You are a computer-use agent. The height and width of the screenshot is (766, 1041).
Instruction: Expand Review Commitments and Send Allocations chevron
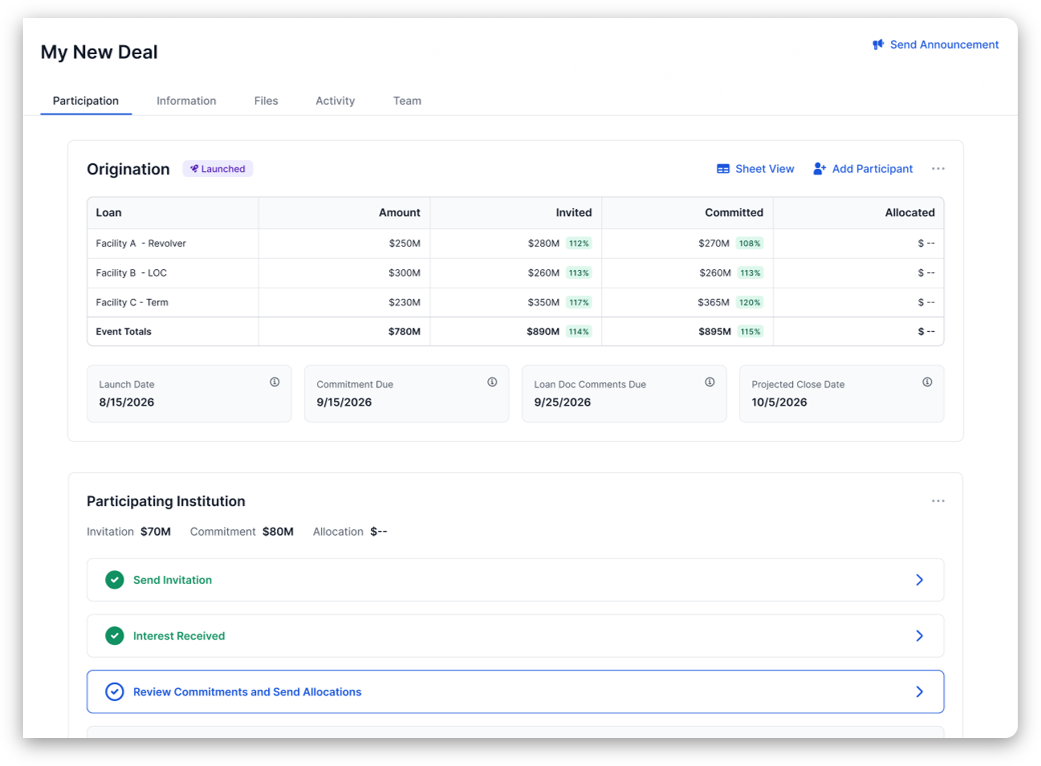point(920,692)
